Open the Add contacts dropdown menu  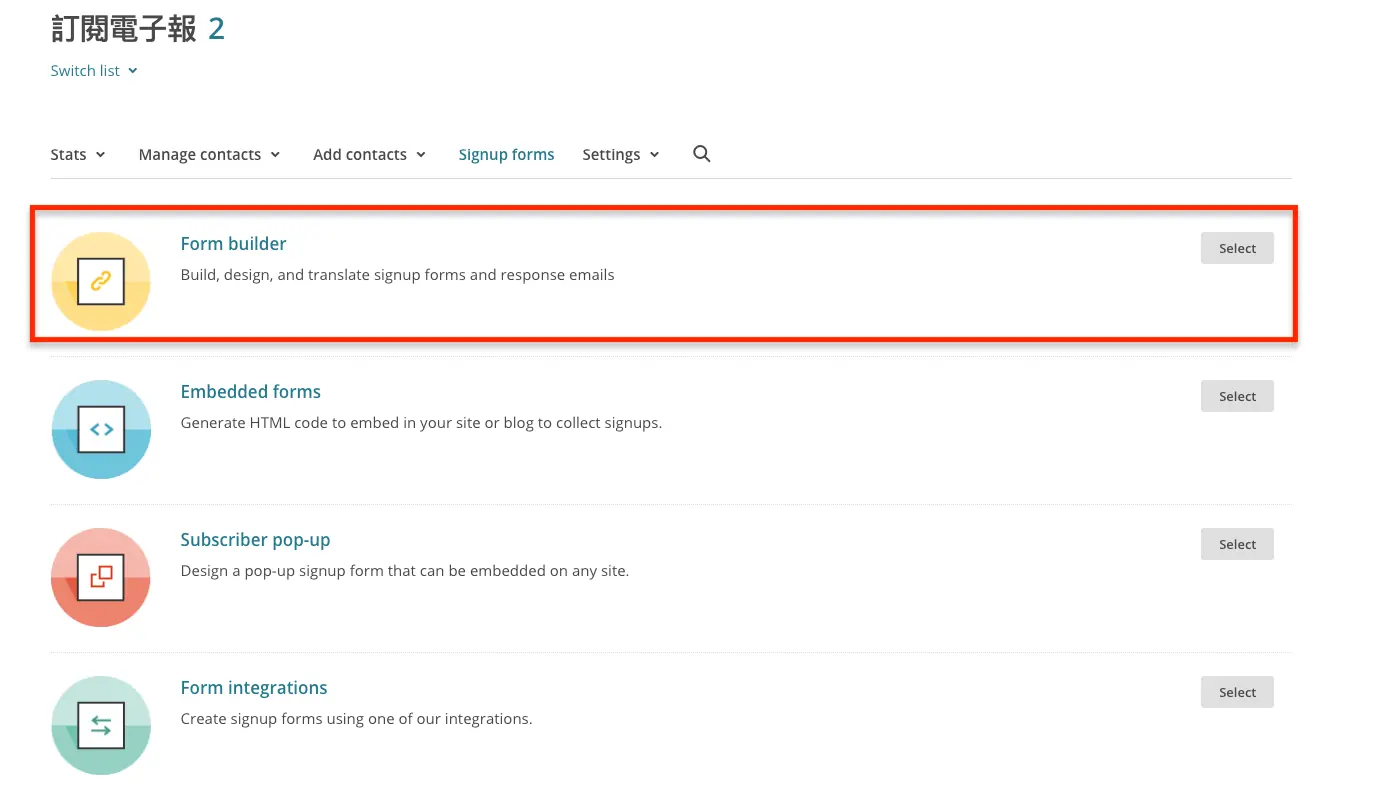click(370, 155)
